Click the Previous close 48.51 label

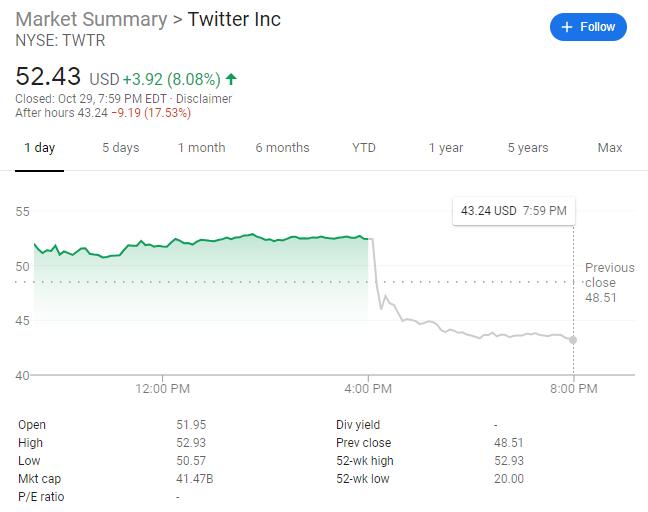click(610, 282)
